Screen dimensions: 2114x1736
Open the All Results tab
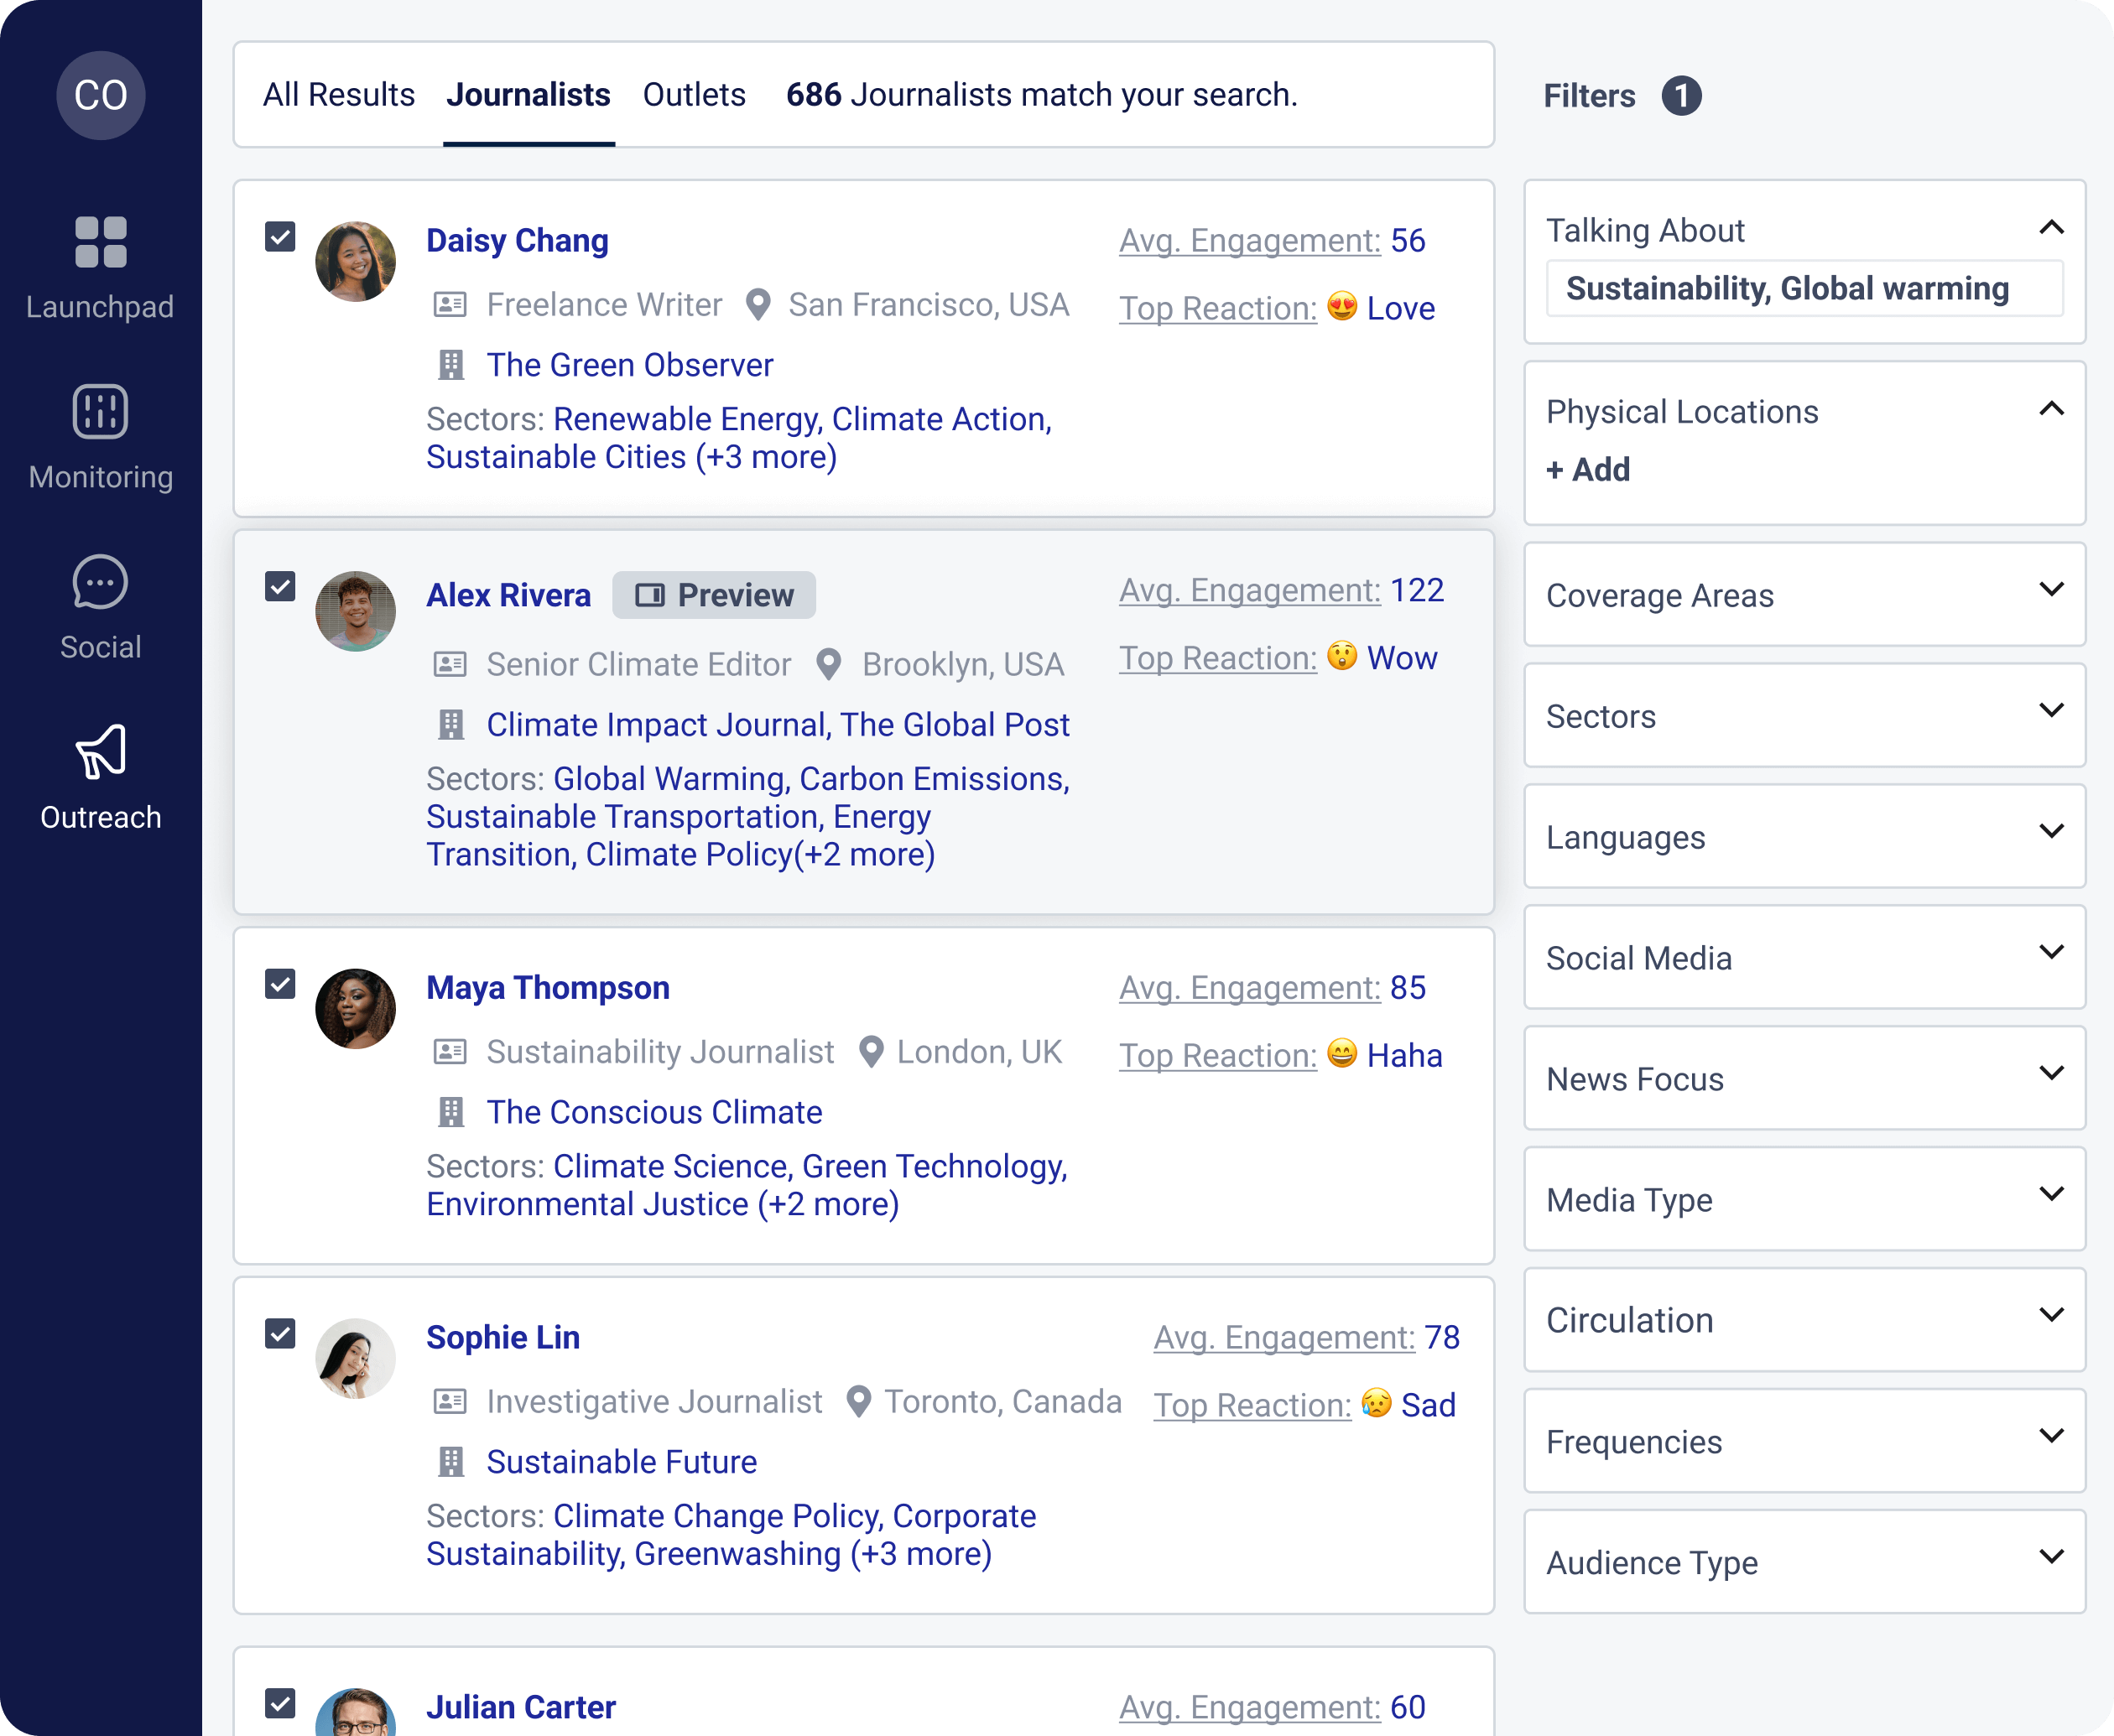[338, 95]
